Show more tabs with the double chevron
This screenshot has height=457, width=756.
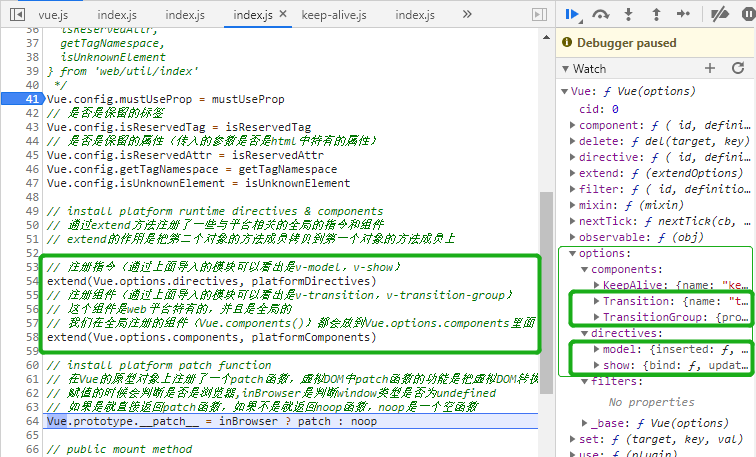467,14
